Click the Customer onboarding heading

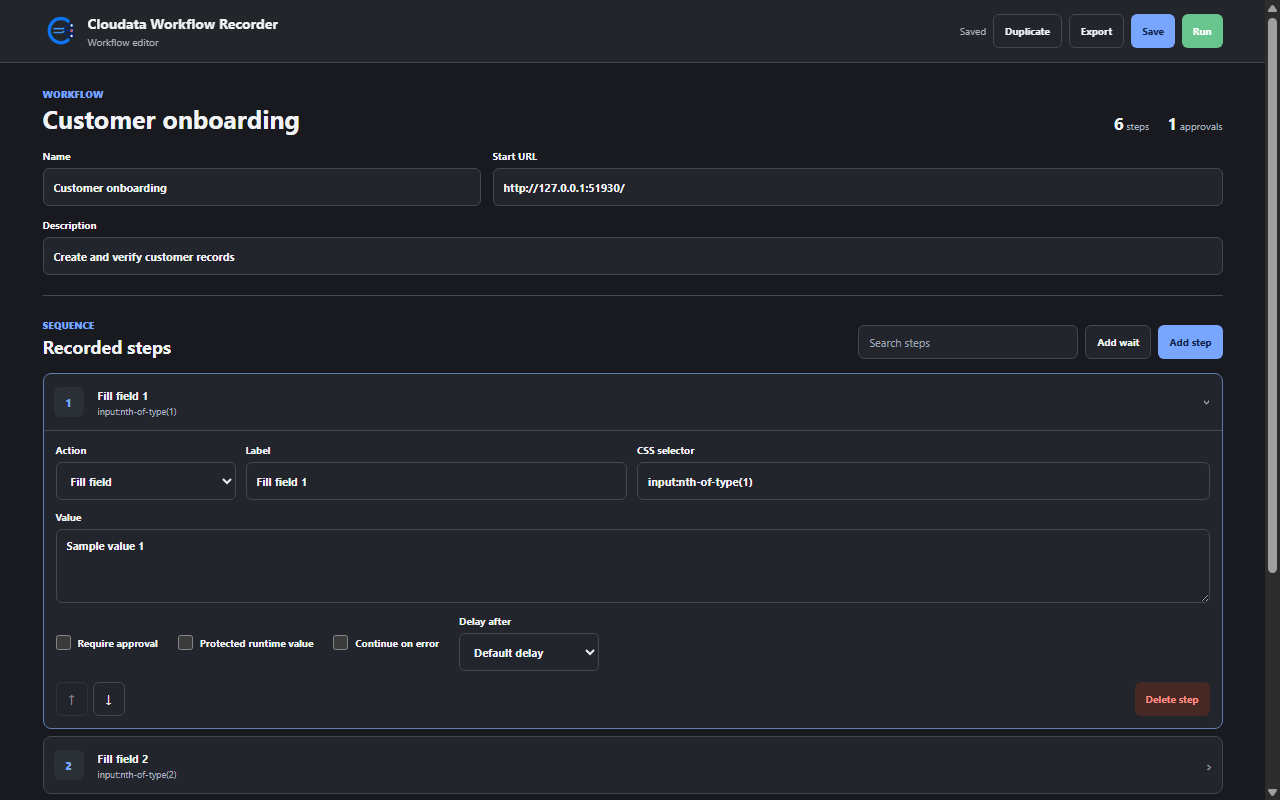[171, 120]
